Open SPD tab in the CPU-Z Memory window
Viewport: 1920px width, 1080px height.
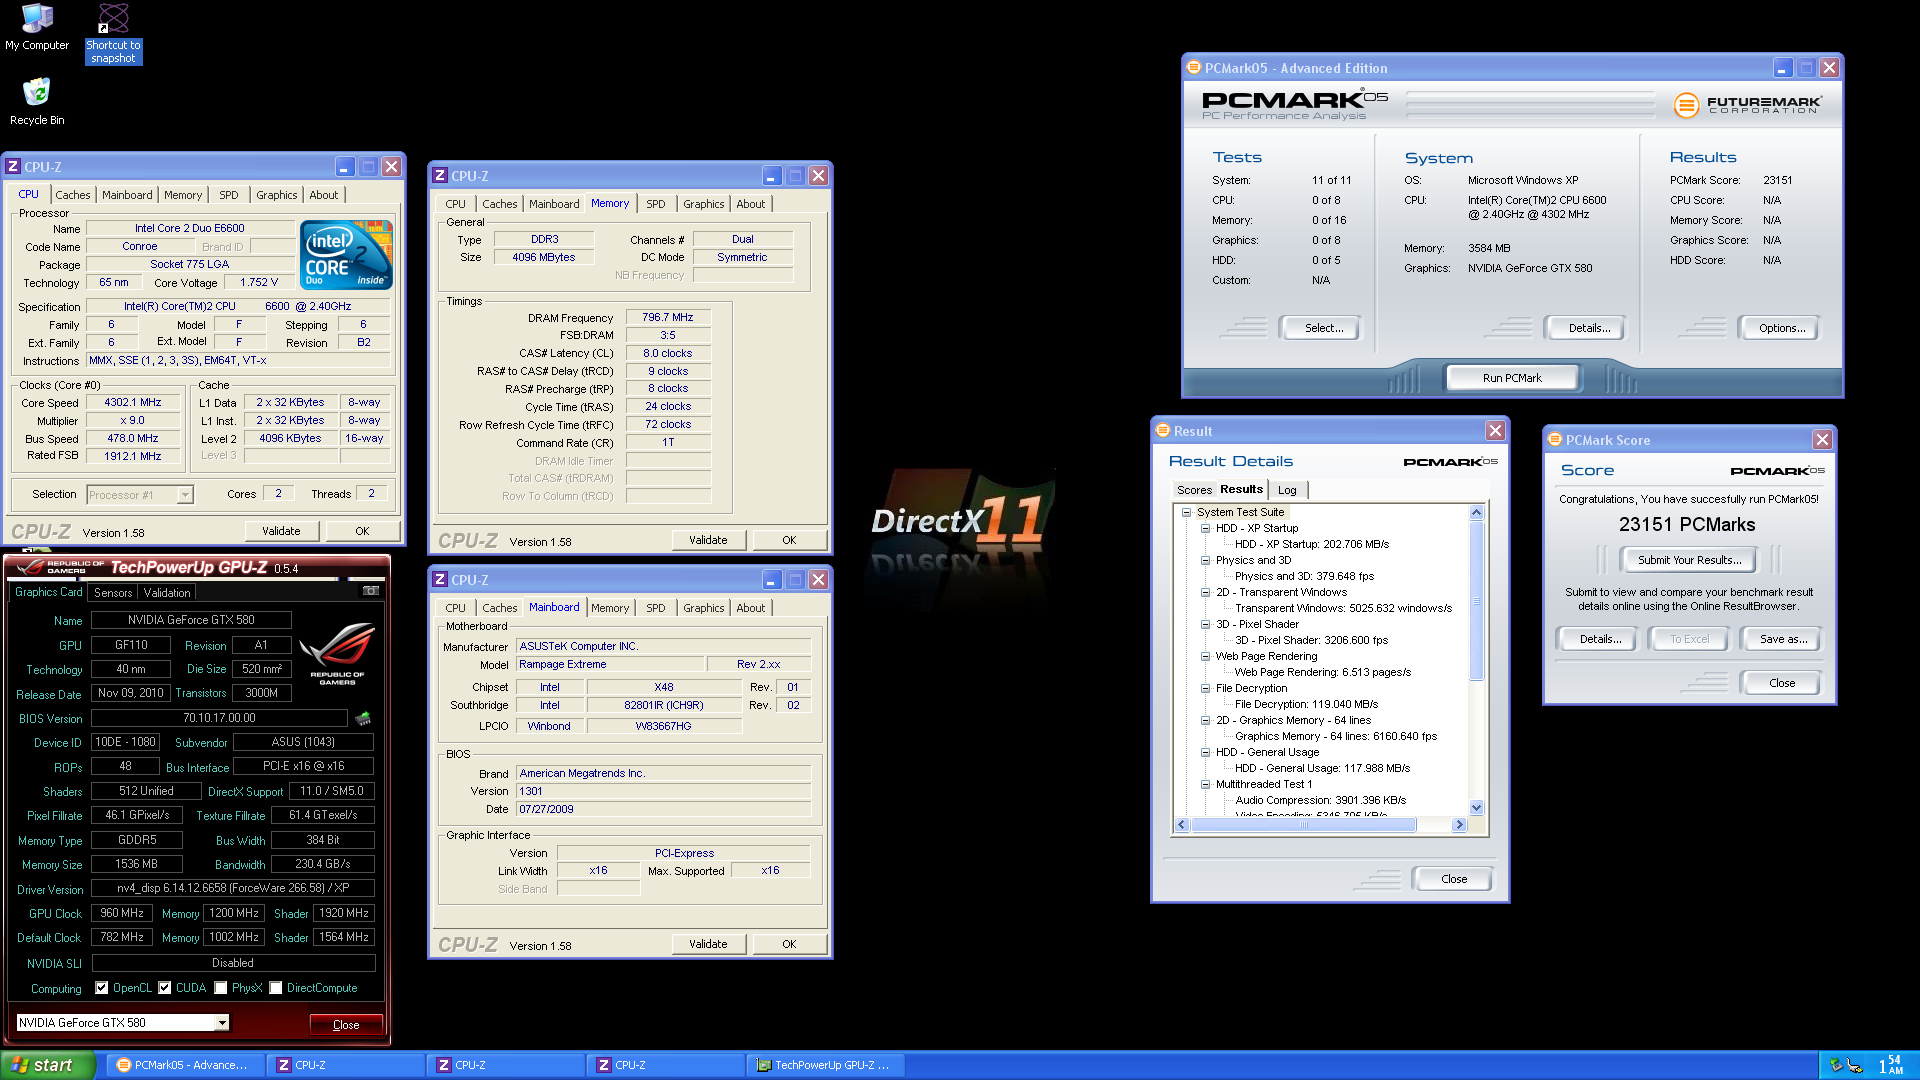point(656,204)
